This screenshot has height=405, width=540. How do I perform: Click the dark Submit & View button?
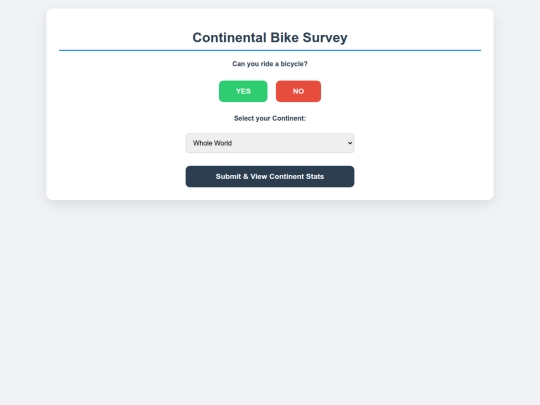[x=270, y=177]
